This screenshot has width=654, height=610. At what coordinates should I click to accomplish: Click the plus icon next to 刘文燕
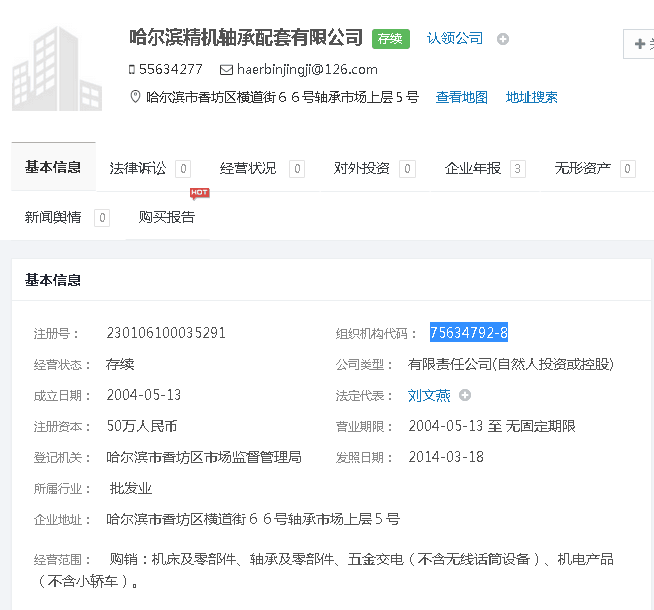click(x=465, y=395)
